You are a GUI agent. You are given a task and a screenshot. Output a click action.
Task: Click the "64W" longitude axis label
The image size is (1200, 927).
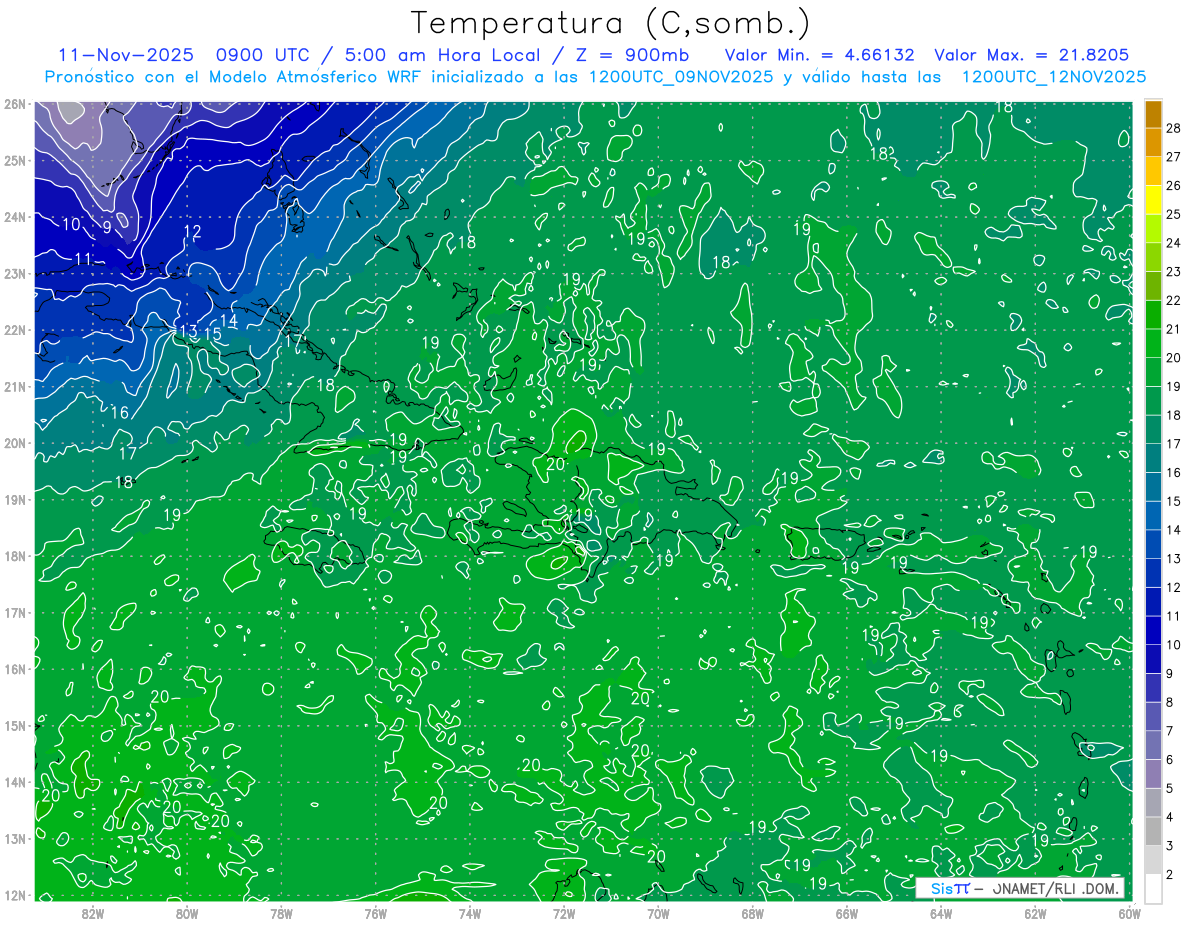click(x=940, y=913)
